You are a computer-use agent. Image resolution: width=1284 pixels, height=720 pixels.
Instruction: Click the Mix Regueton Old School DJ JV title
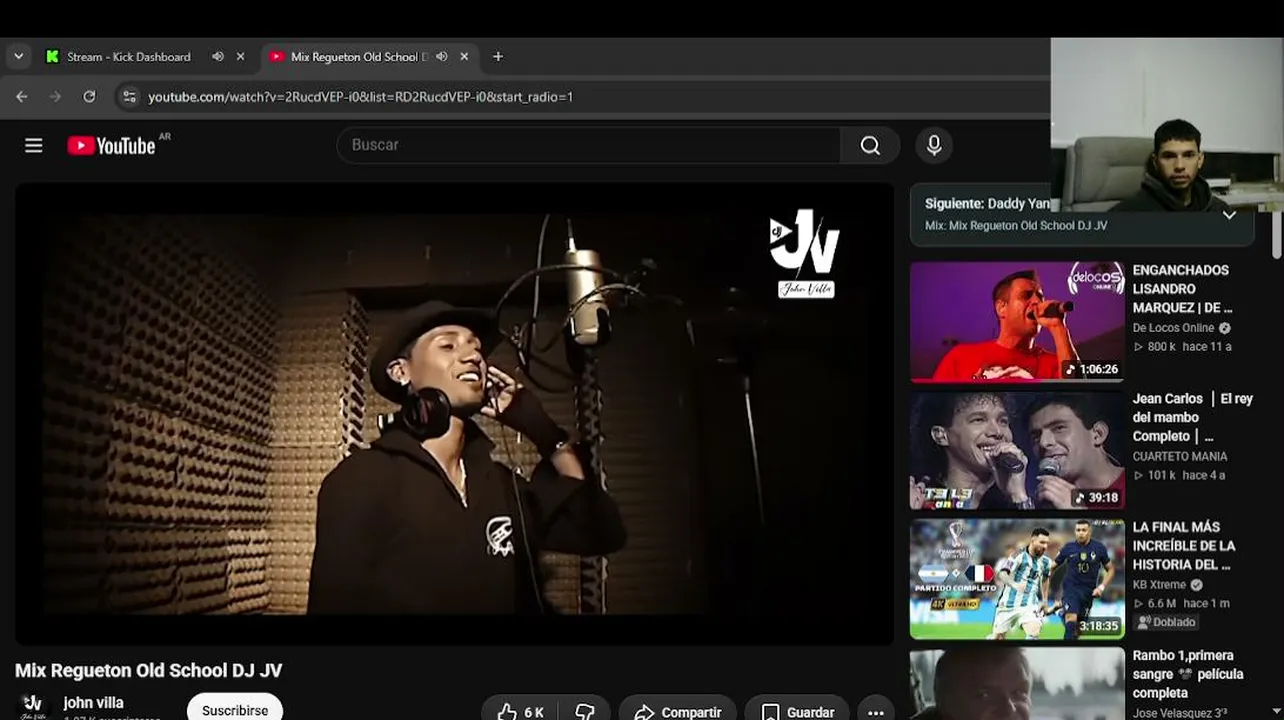[149, 671]
